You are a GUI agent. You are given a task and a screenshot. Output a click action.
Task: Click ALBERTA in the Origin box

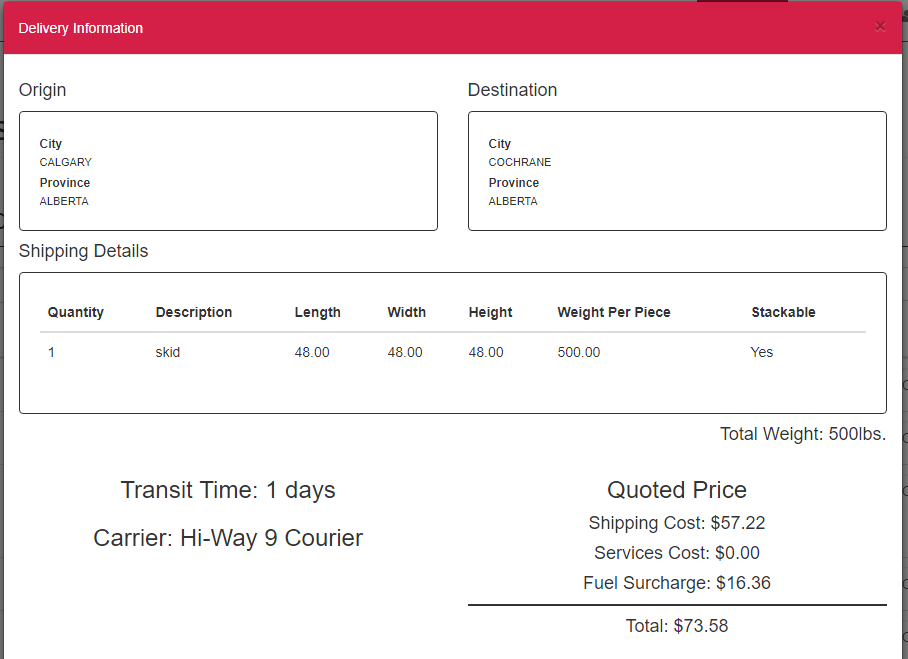(64, 201)
